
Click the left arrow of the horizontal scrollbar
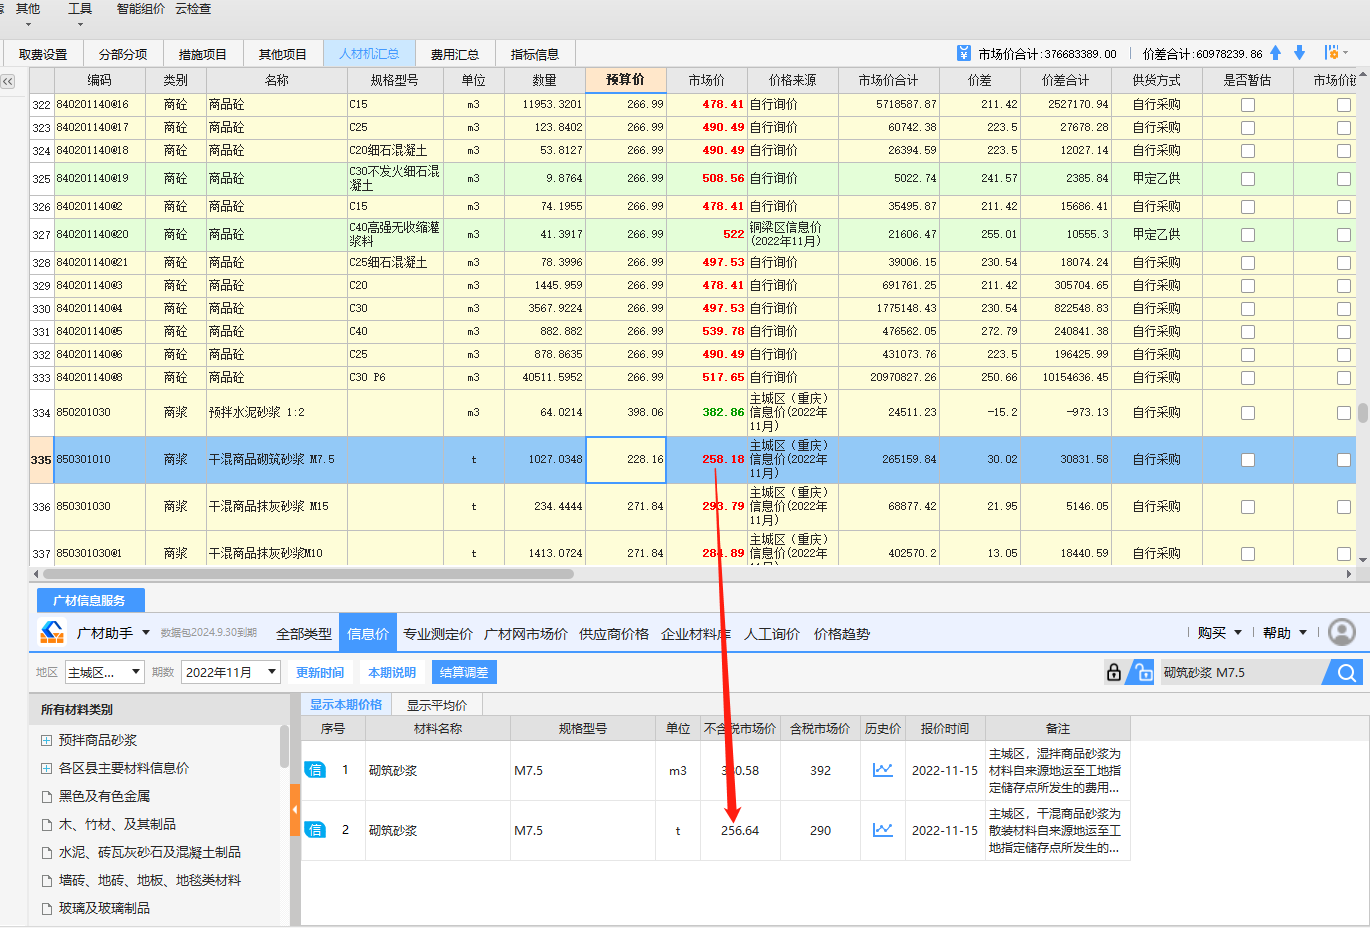point(36,574)
